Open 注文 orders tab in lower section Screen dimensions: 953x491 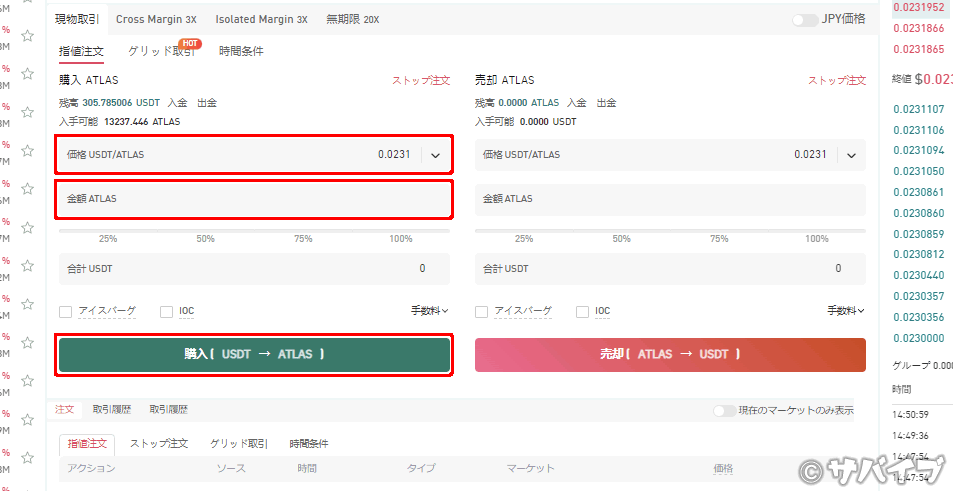pos(64,410)
